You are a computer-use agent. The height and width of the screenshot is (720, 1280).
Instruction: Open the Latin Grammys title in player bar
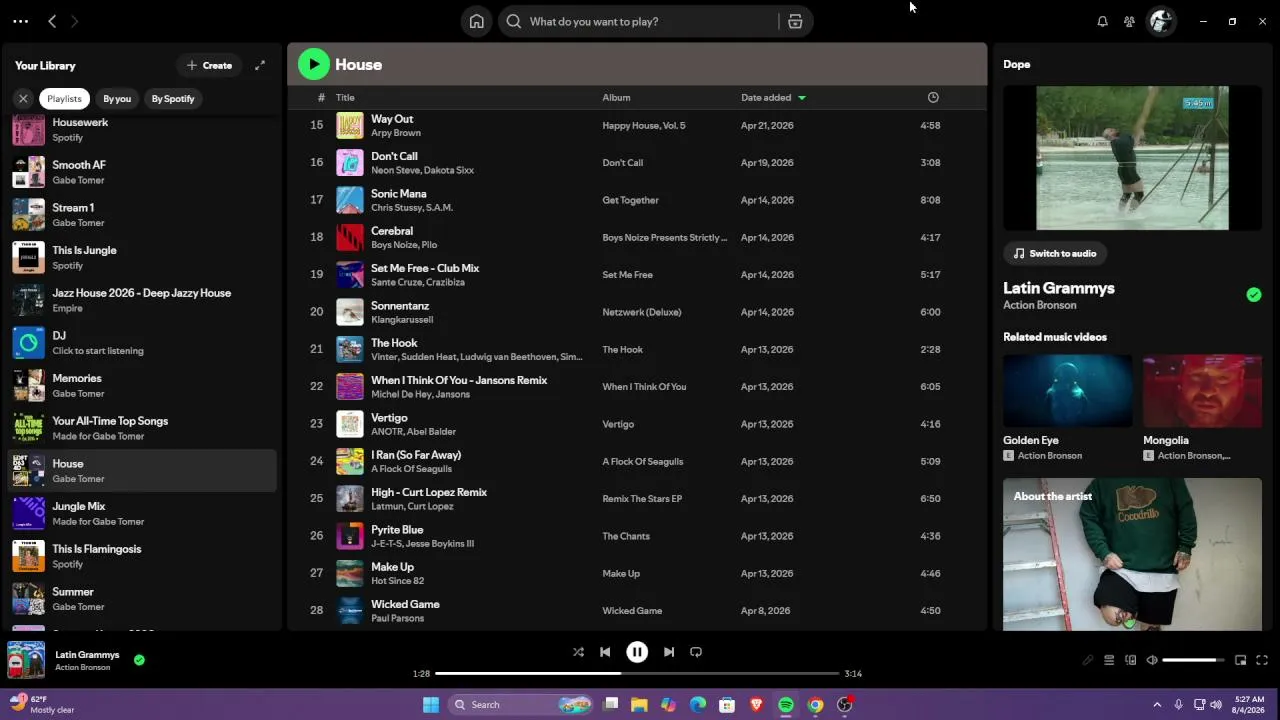tap(87, 655)
